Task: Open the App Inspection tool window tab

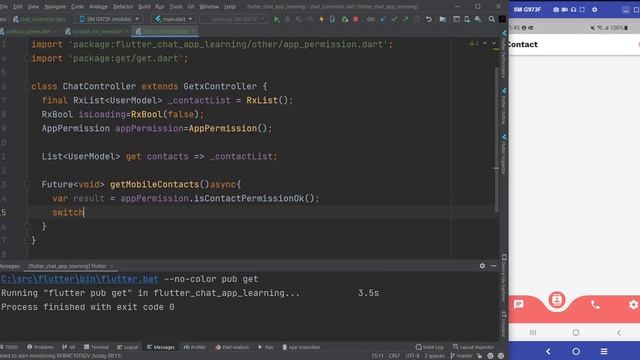Action: click(301, 347)
